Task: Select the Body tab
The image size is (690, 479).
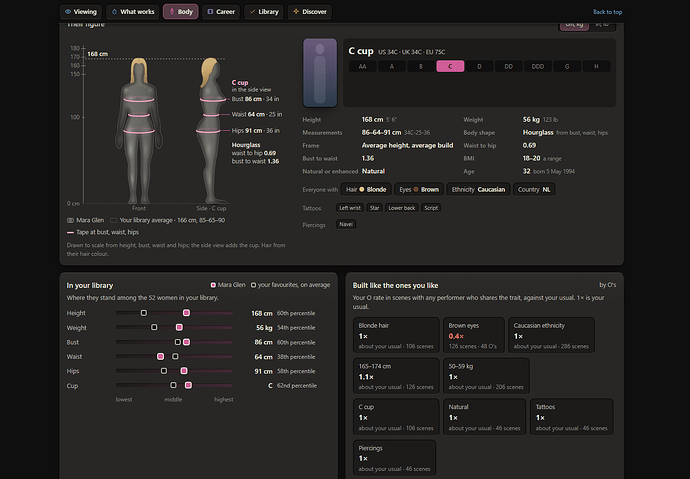Action: (181, 12)
